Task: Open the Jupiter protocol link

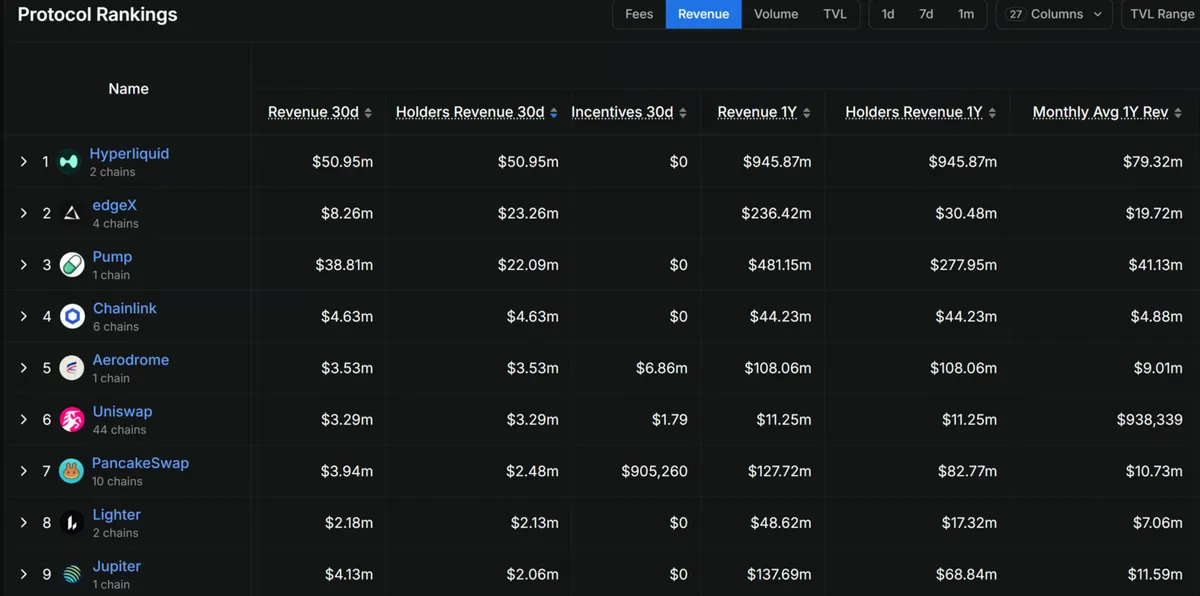Action: click(x=117, y=566)
